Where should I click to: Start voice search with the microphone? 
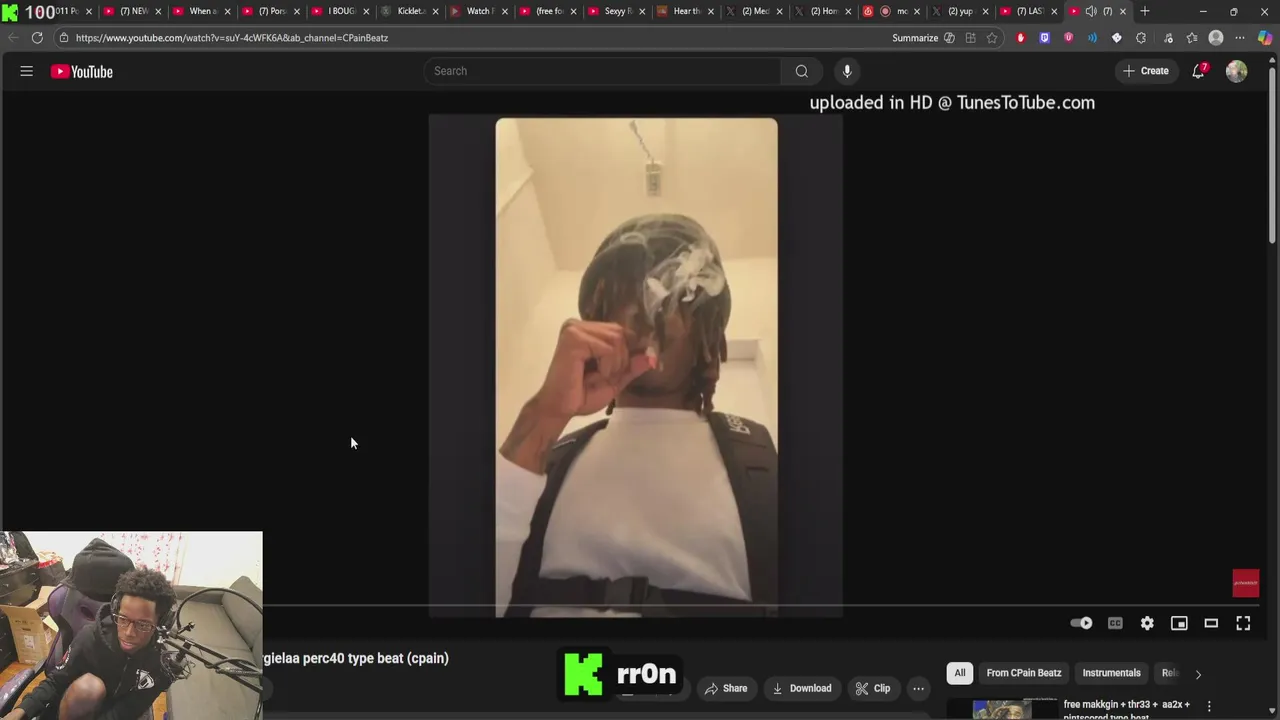847,71
